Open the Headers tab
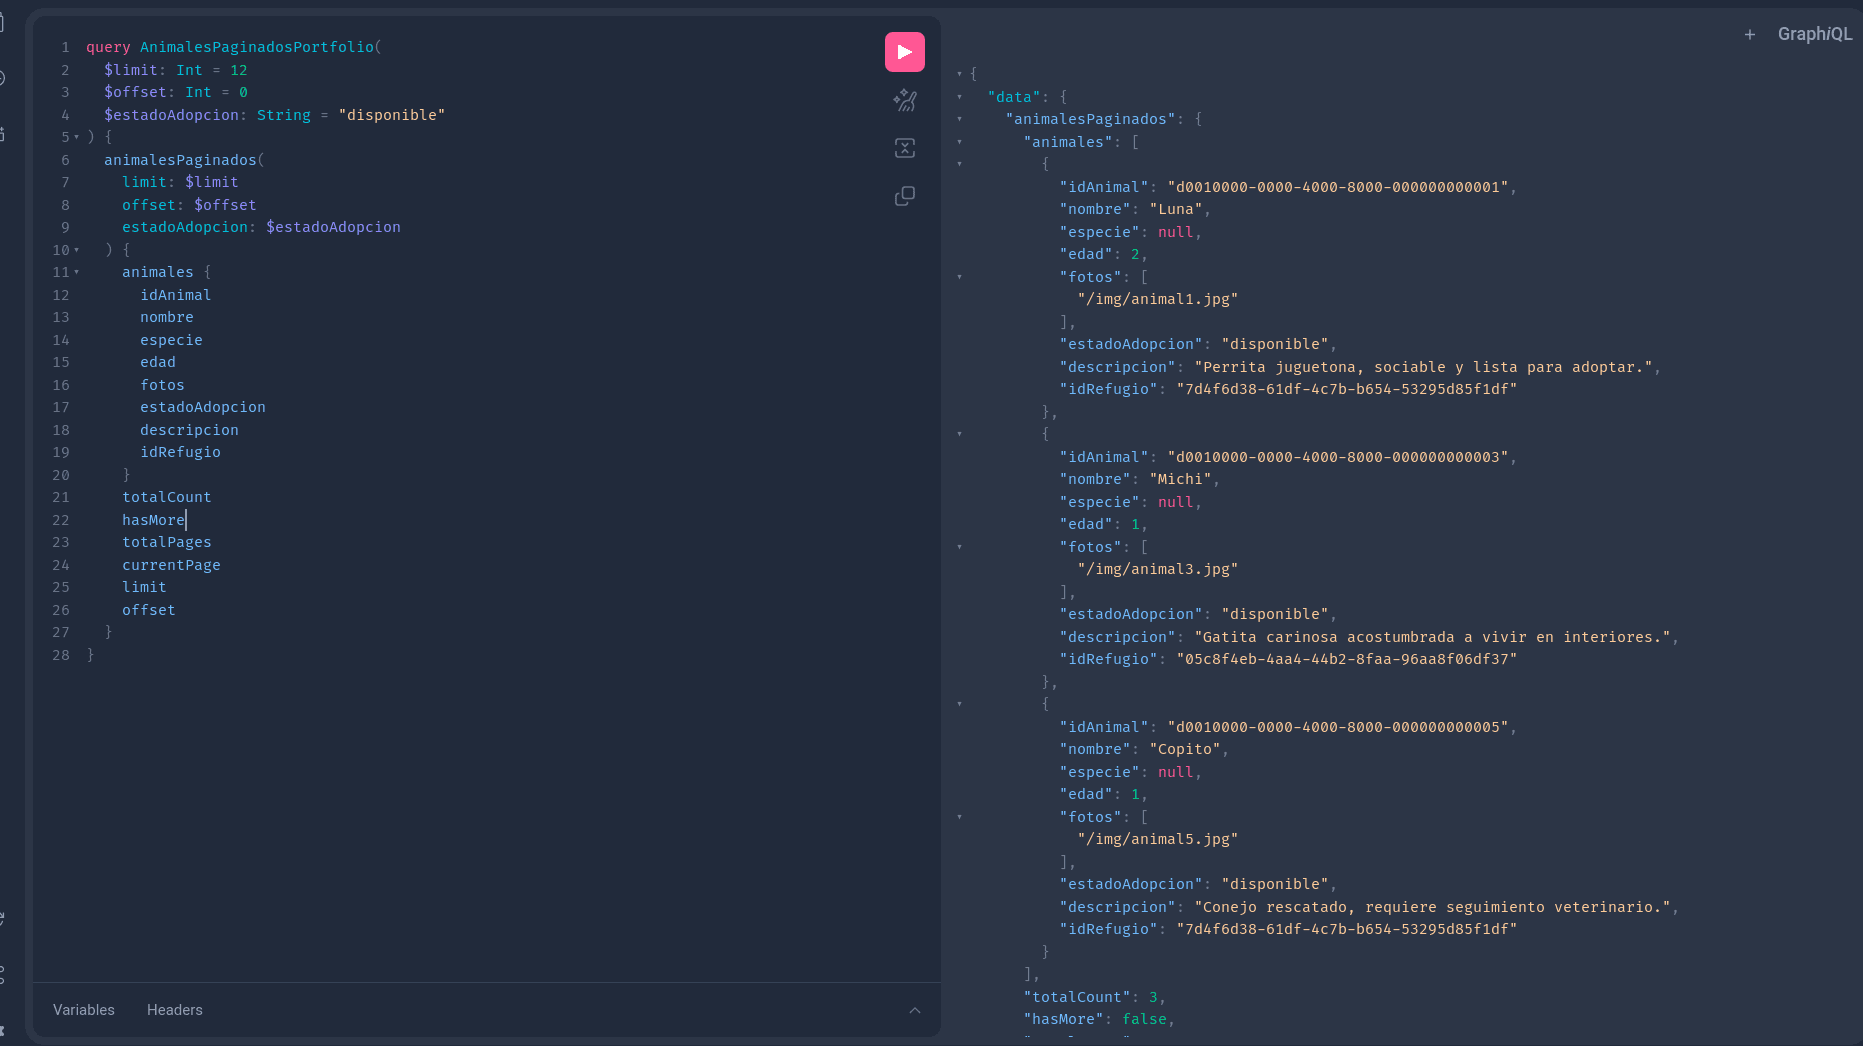 coord(175,1010)
